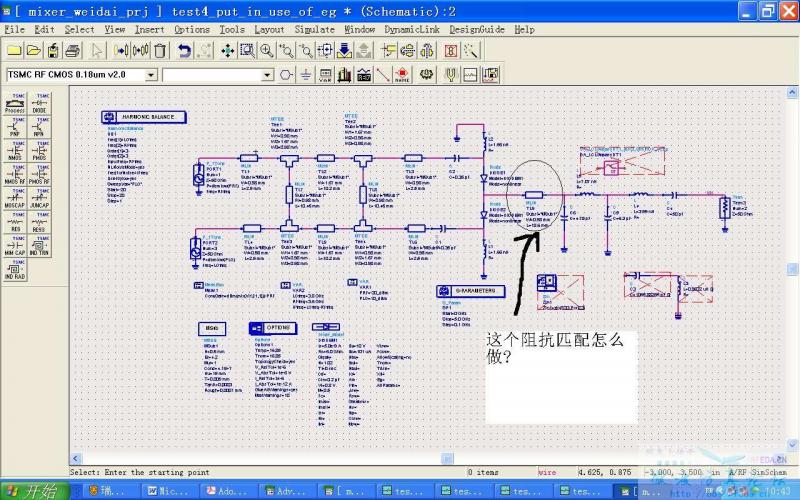Image resolution: width=800 pixels, height=500 pixels.
Task: Undo the last action
Action: 184,51
